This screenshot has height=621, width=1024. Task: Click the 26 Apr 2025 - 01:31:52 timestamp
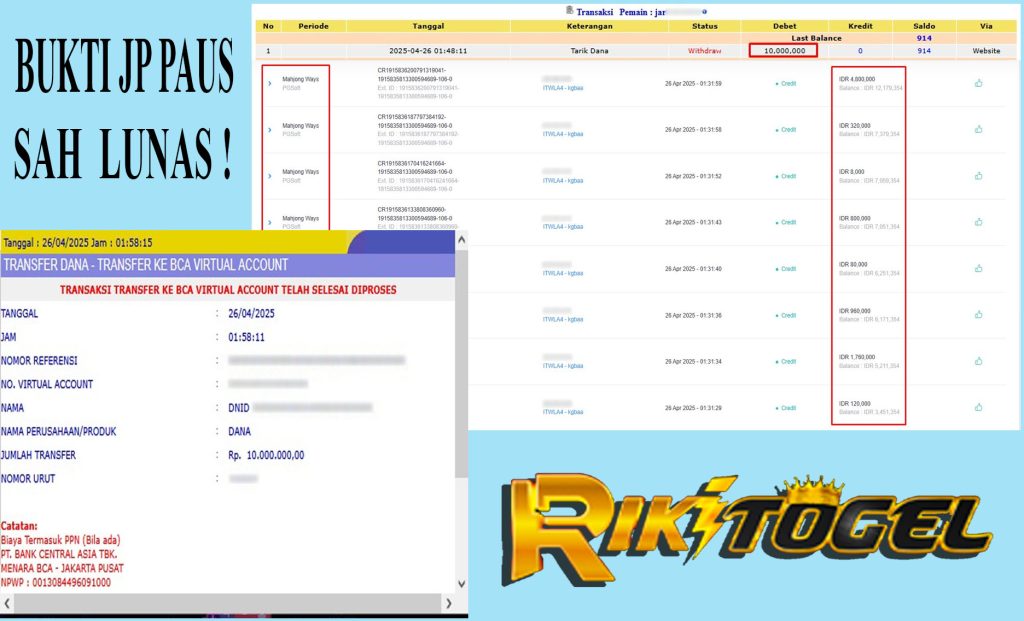click(x=693, y=176)
